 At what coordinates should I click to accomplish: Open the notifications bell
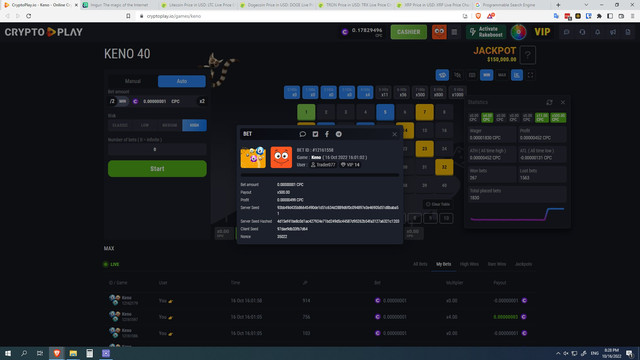coord(598,32)
